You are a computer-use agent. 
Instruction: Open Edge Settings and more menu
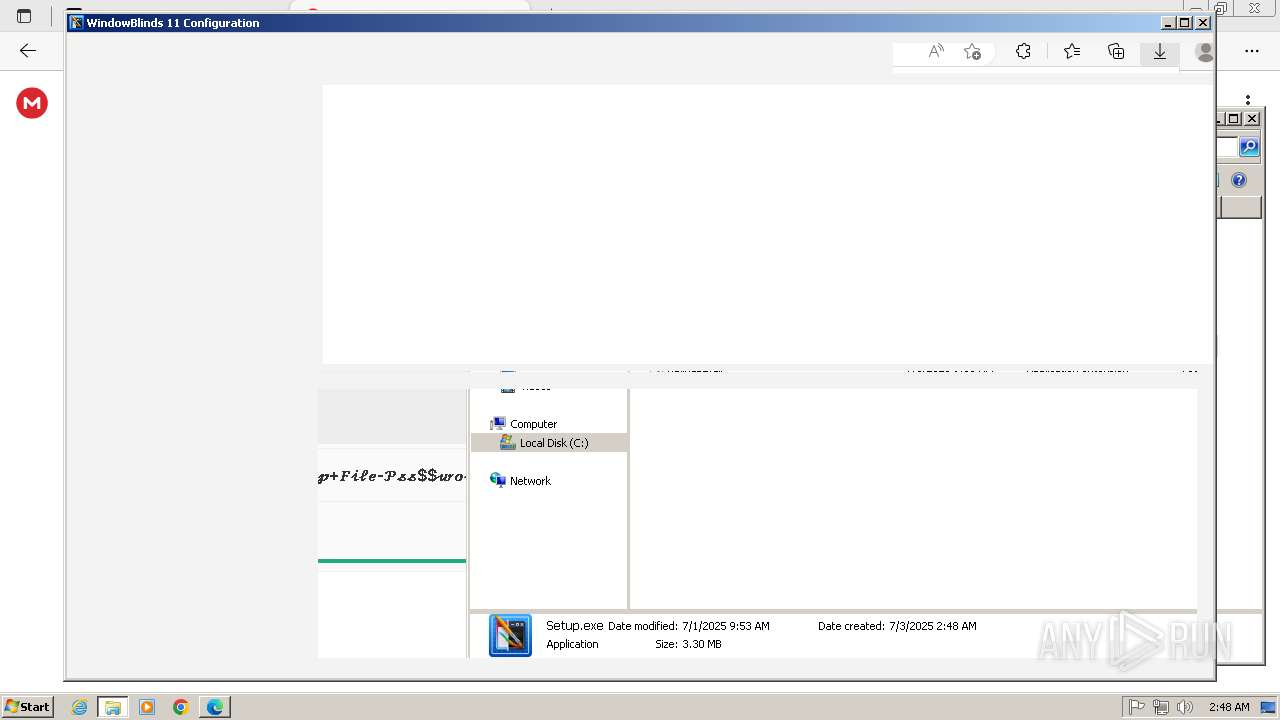(1252, 51)
